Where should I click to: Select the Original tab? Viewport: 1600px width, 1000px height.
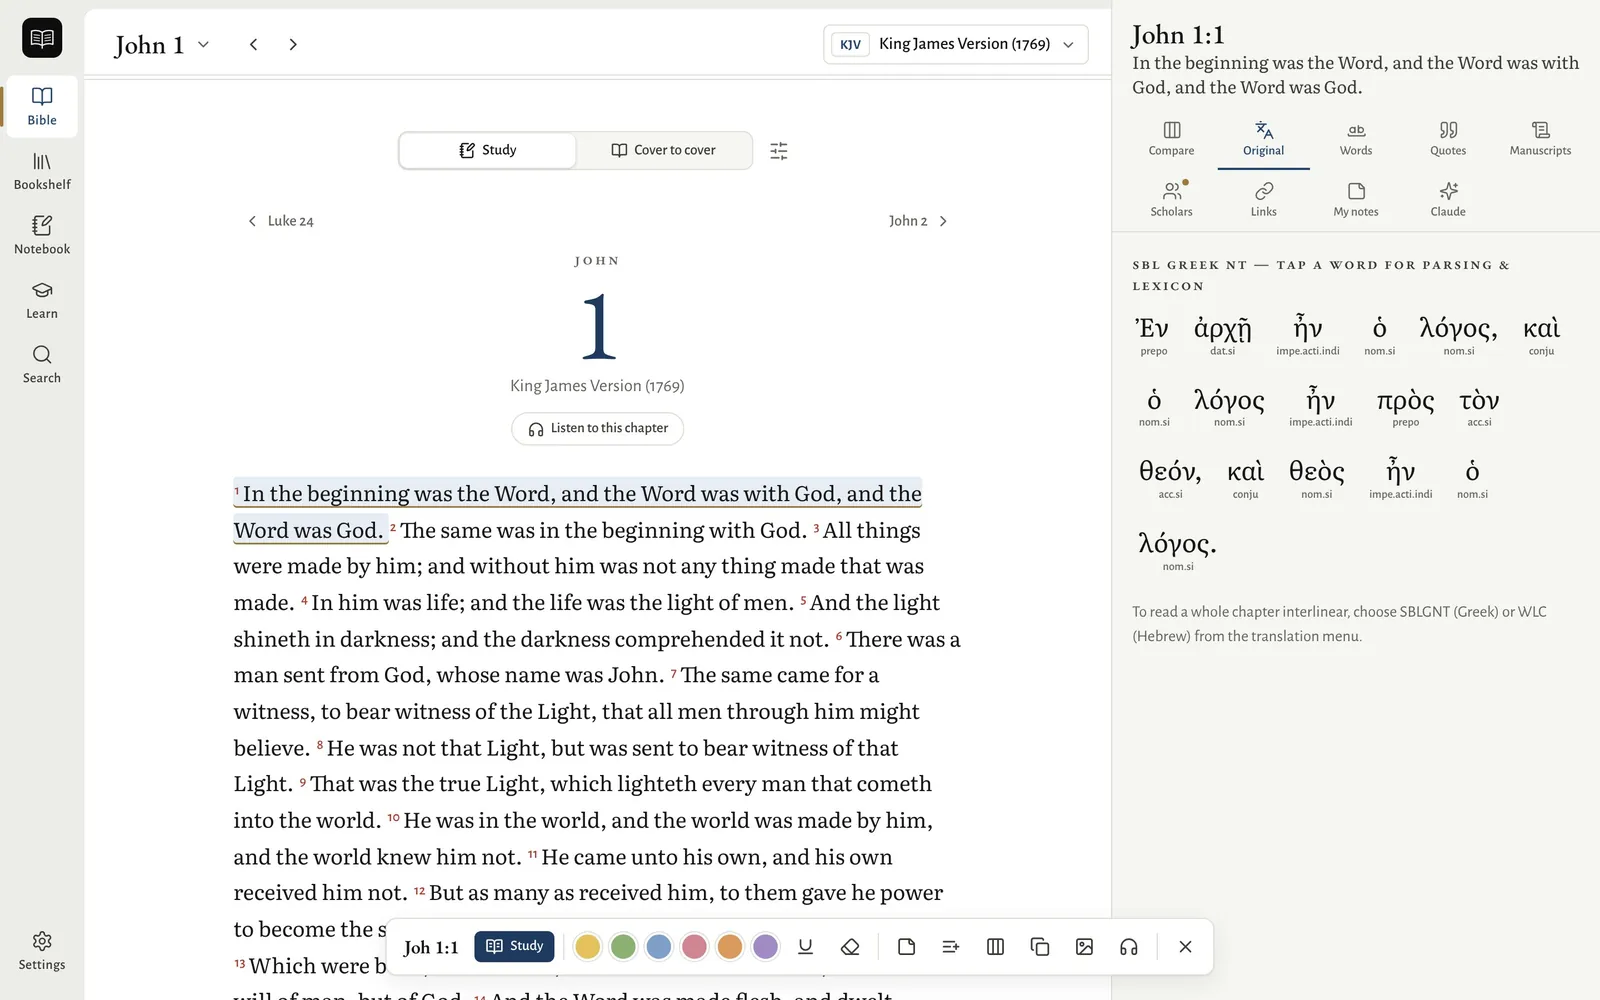click(x=1264, y=139)
